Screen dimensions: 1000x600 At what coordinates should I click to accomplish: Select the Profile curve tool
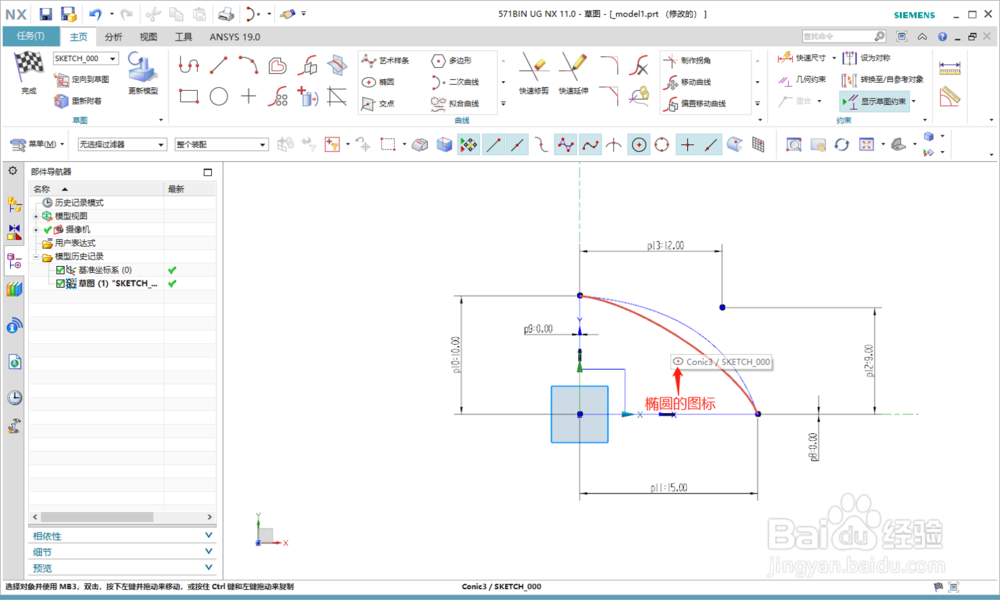pyautogui.click(x=189, y=64)
